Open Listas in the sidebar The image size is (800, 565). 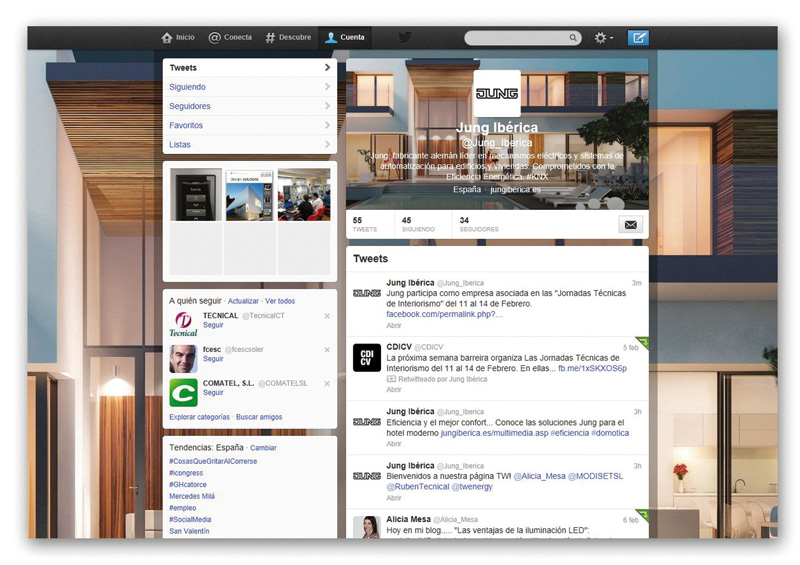point(249,144)
